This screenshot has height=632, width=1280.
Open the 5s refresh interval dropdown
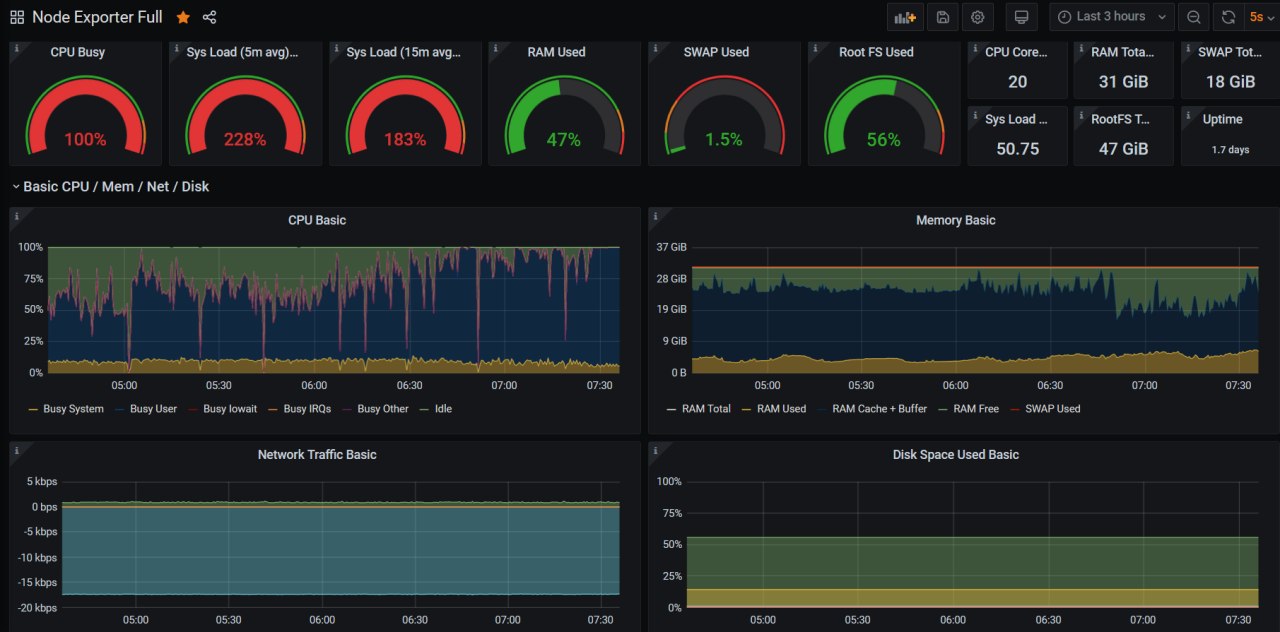pos(1261,17)
